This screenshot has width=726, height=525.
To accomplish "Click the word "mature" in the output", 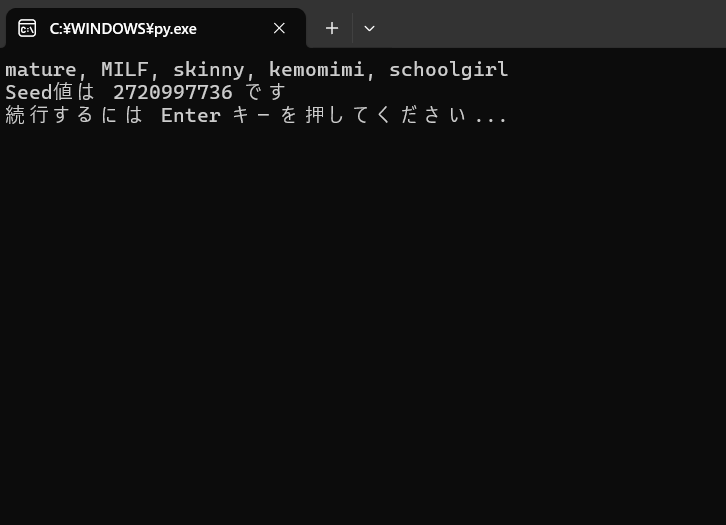I will tap(41, 70).
